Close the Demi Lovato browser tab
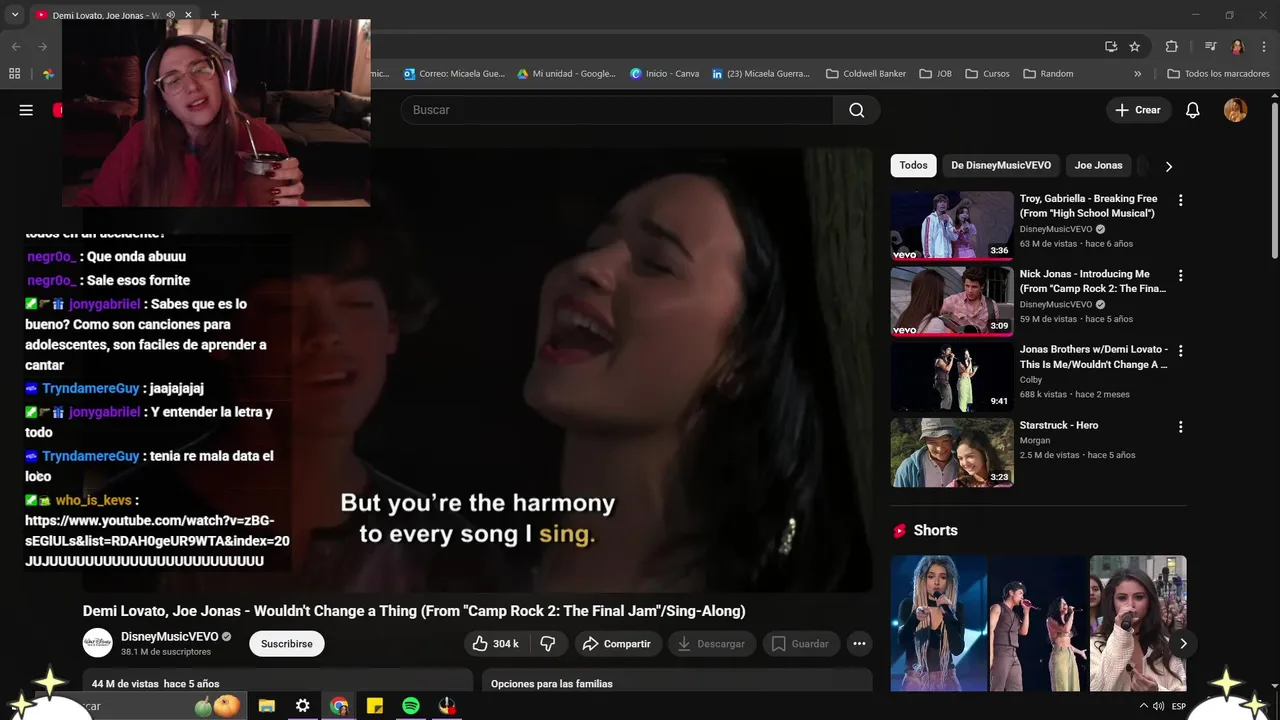This screenshot has width=1280, height=720. (188, 15)
